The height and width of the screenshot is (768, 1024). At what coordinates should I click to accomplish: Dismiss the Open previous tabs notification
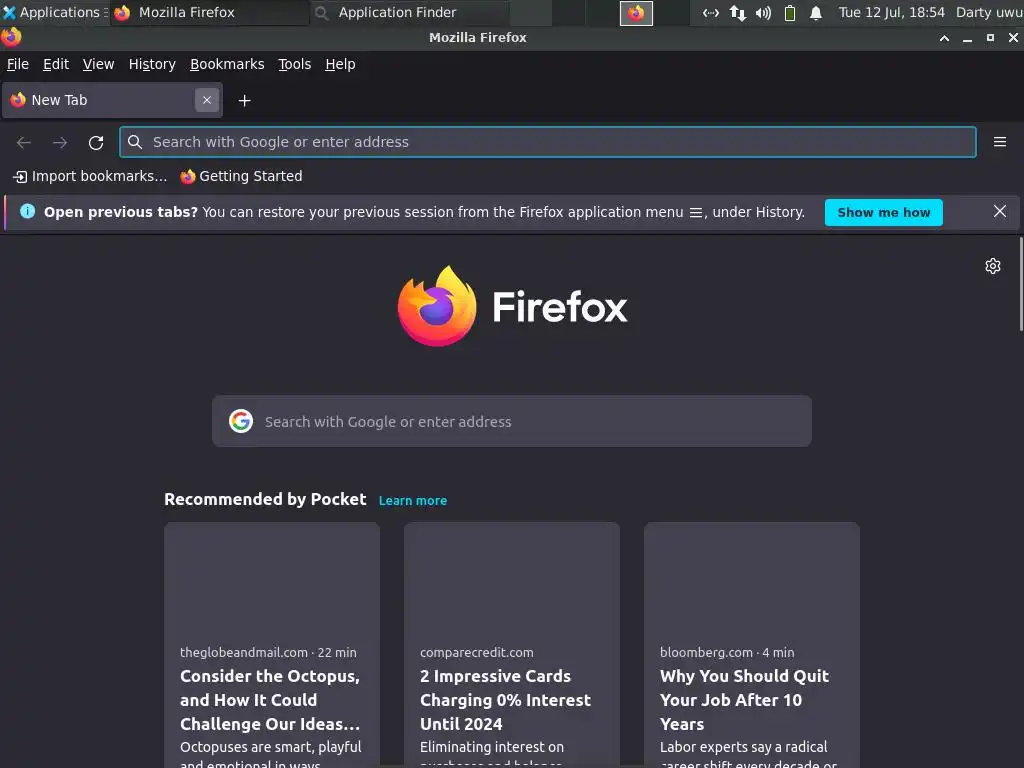[1000, 212]
